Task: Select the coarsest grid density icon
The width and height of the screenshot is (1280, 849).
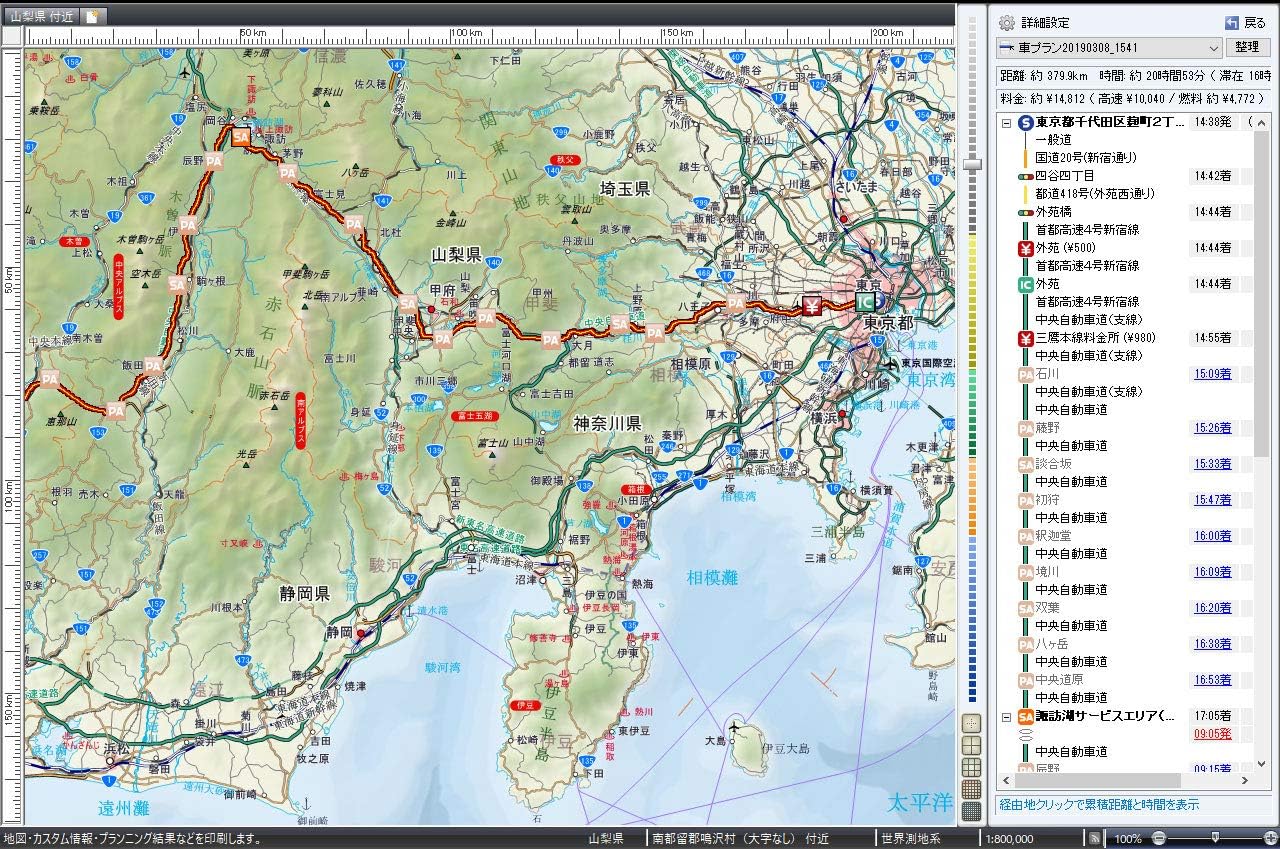Action: [x=971, y=723]
